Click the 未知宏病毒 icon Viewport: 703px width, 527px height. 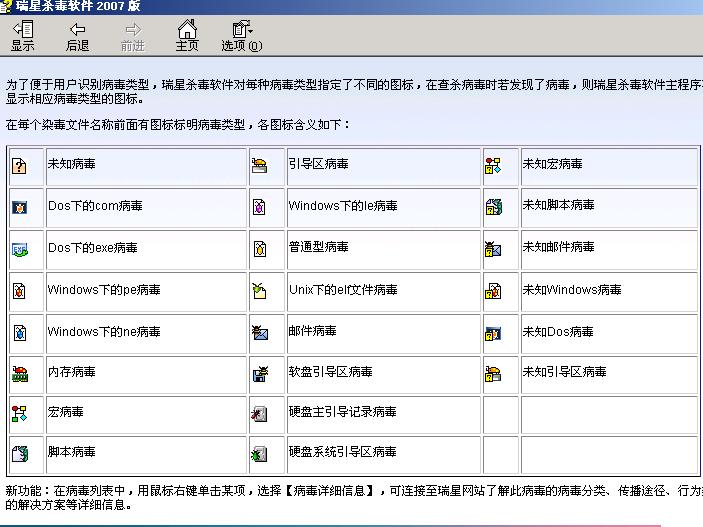(x=493, y=166)
